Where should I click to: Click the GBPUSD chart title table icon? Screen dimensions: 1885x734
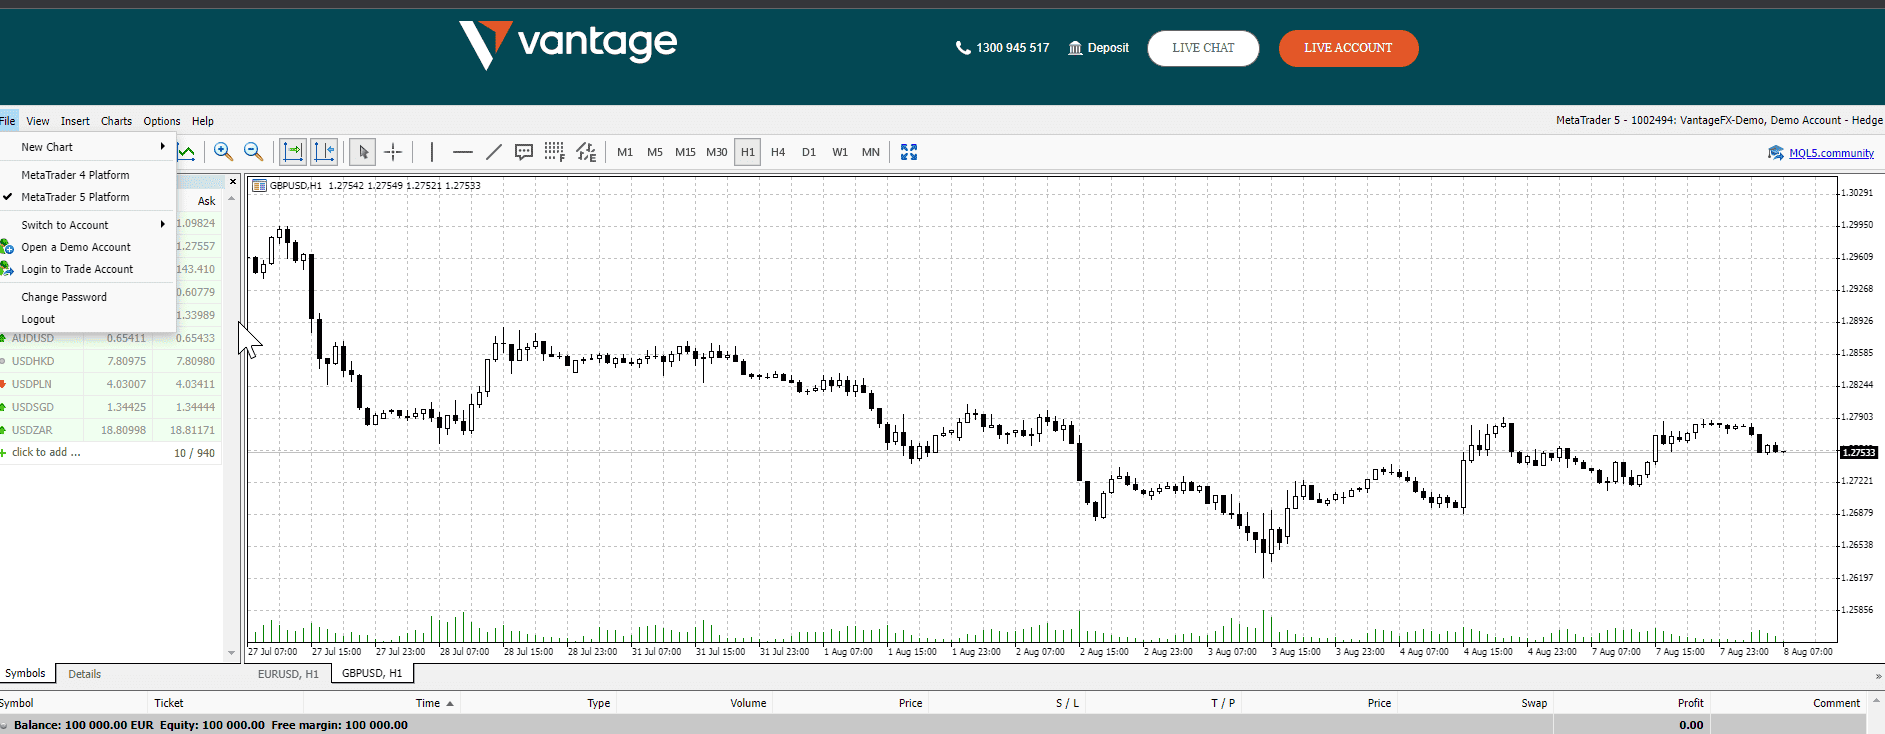pos(259,185)
